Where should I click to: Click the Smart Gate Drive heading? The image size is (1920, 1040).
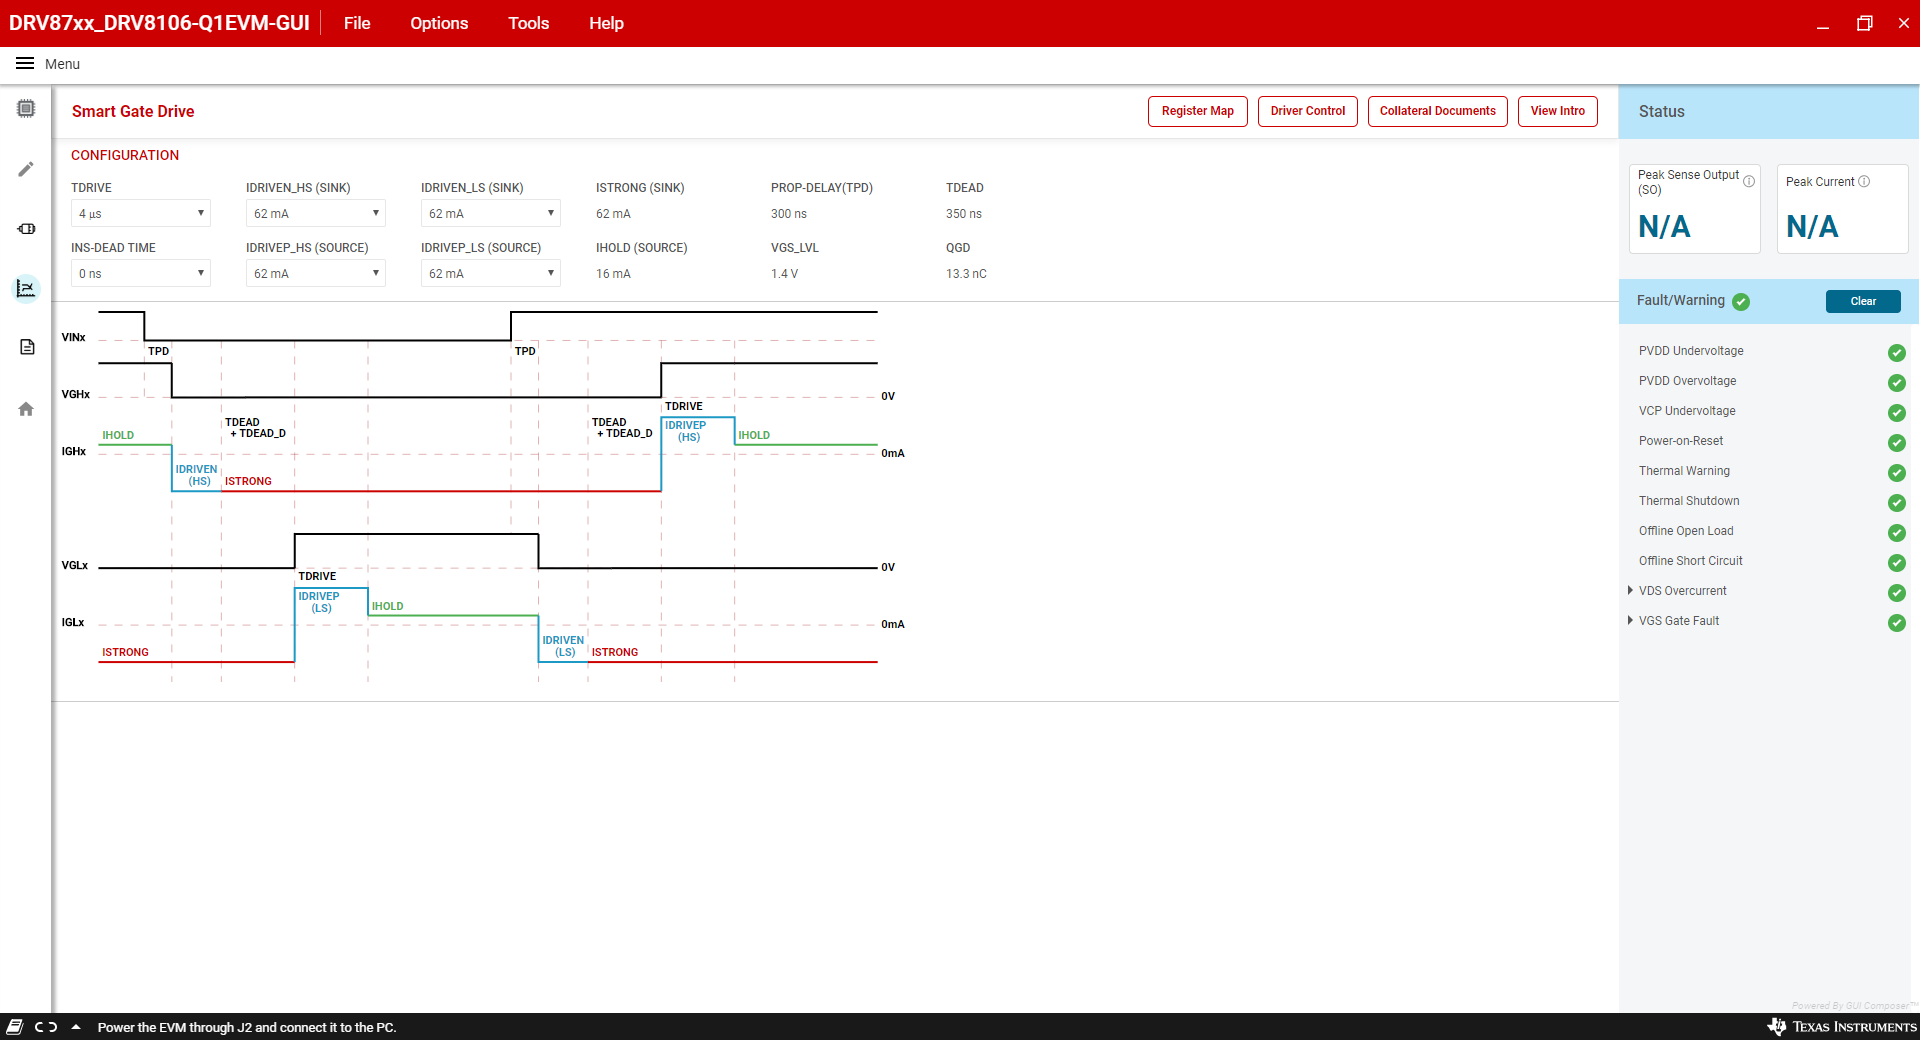tap(133, 111)
